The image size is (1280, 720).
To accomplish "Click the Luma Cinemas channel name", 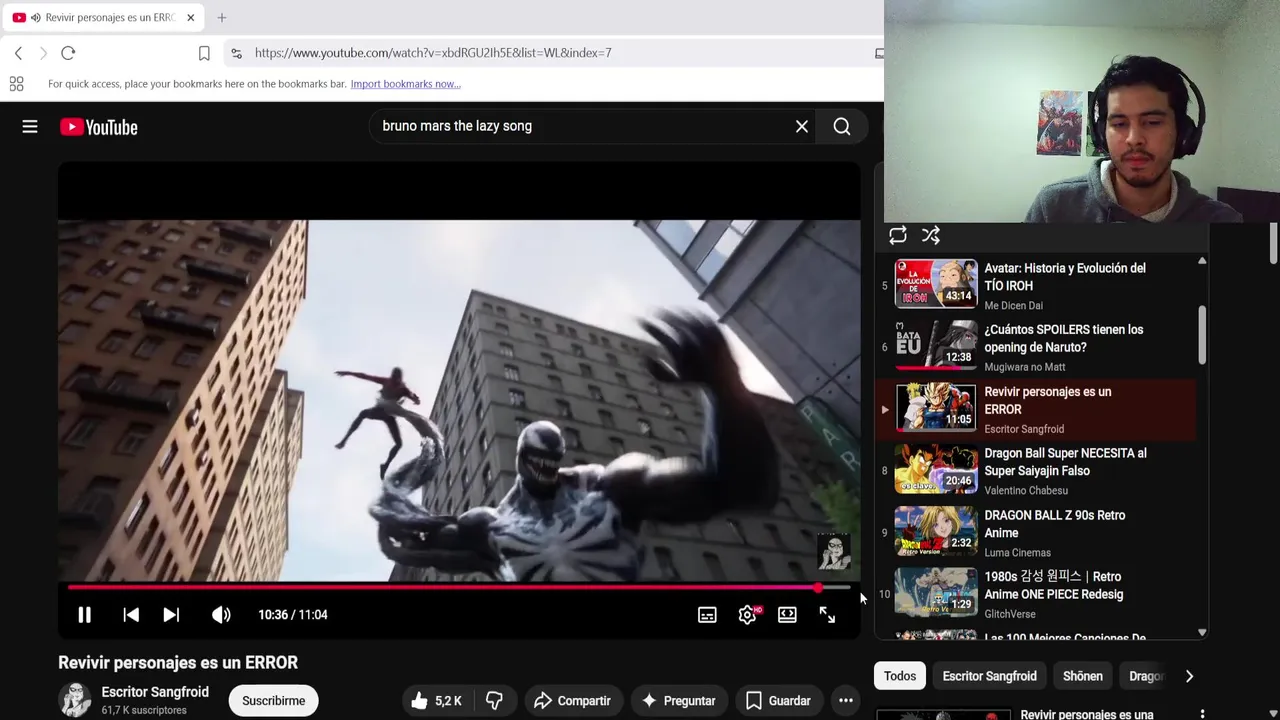I will coord(1017,553).
